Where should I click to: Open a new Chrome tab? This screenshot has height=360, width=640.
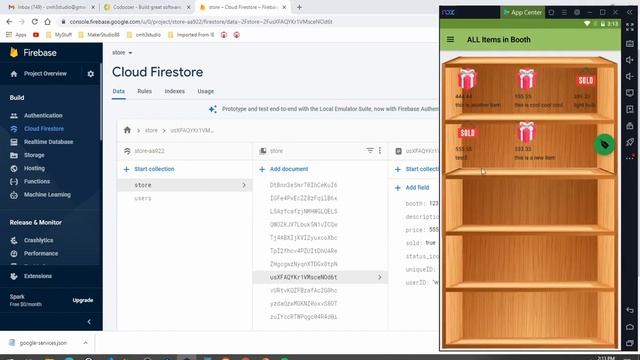[299, 7]
